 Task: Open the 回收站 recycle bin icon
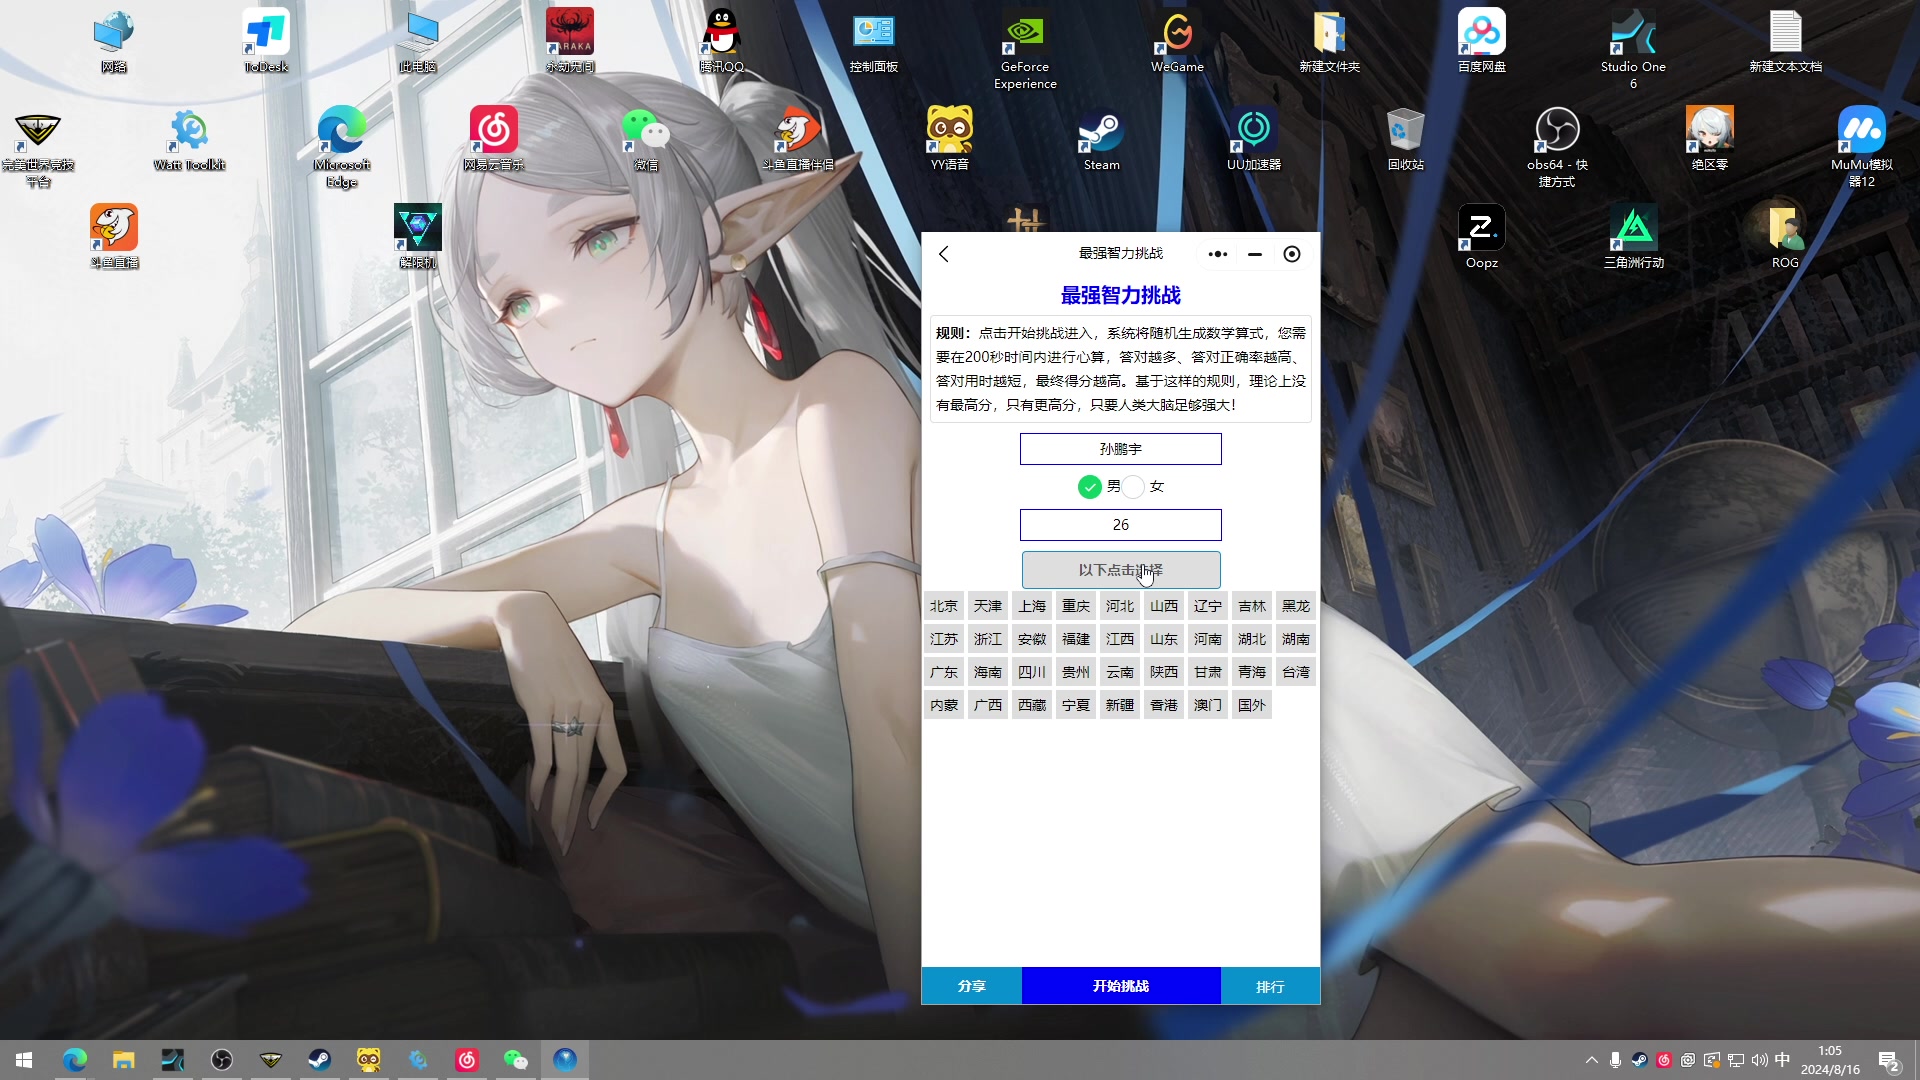pyautogui.click(x=1405, y=139)
